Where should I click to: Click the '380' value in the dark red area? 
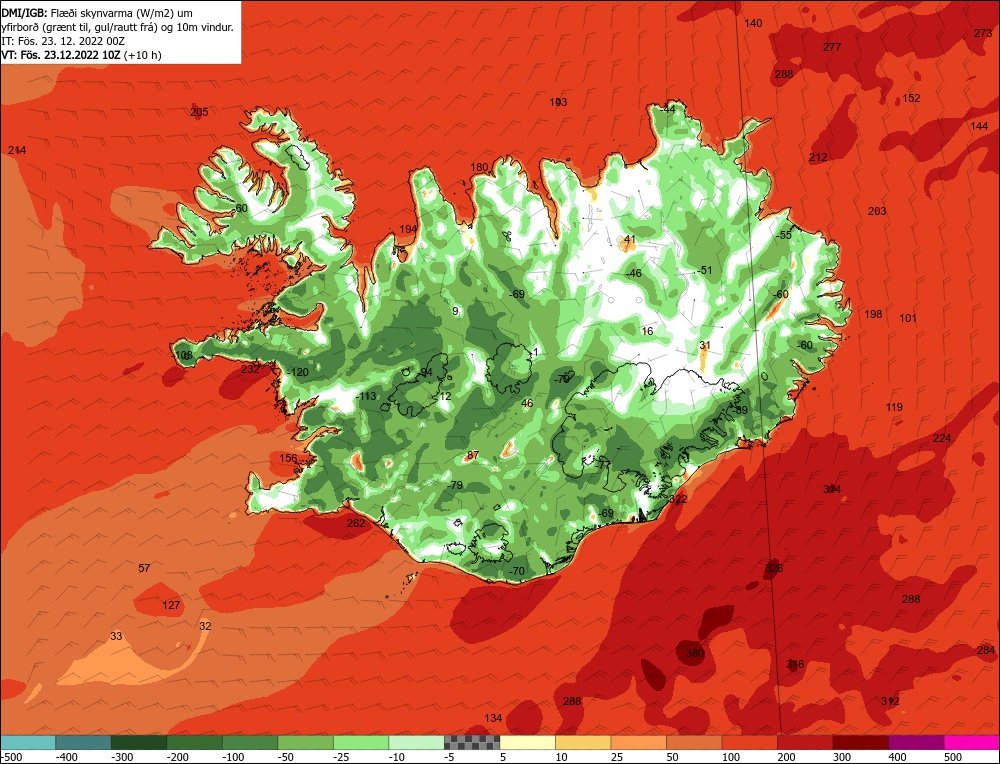[x=695, y=653]
